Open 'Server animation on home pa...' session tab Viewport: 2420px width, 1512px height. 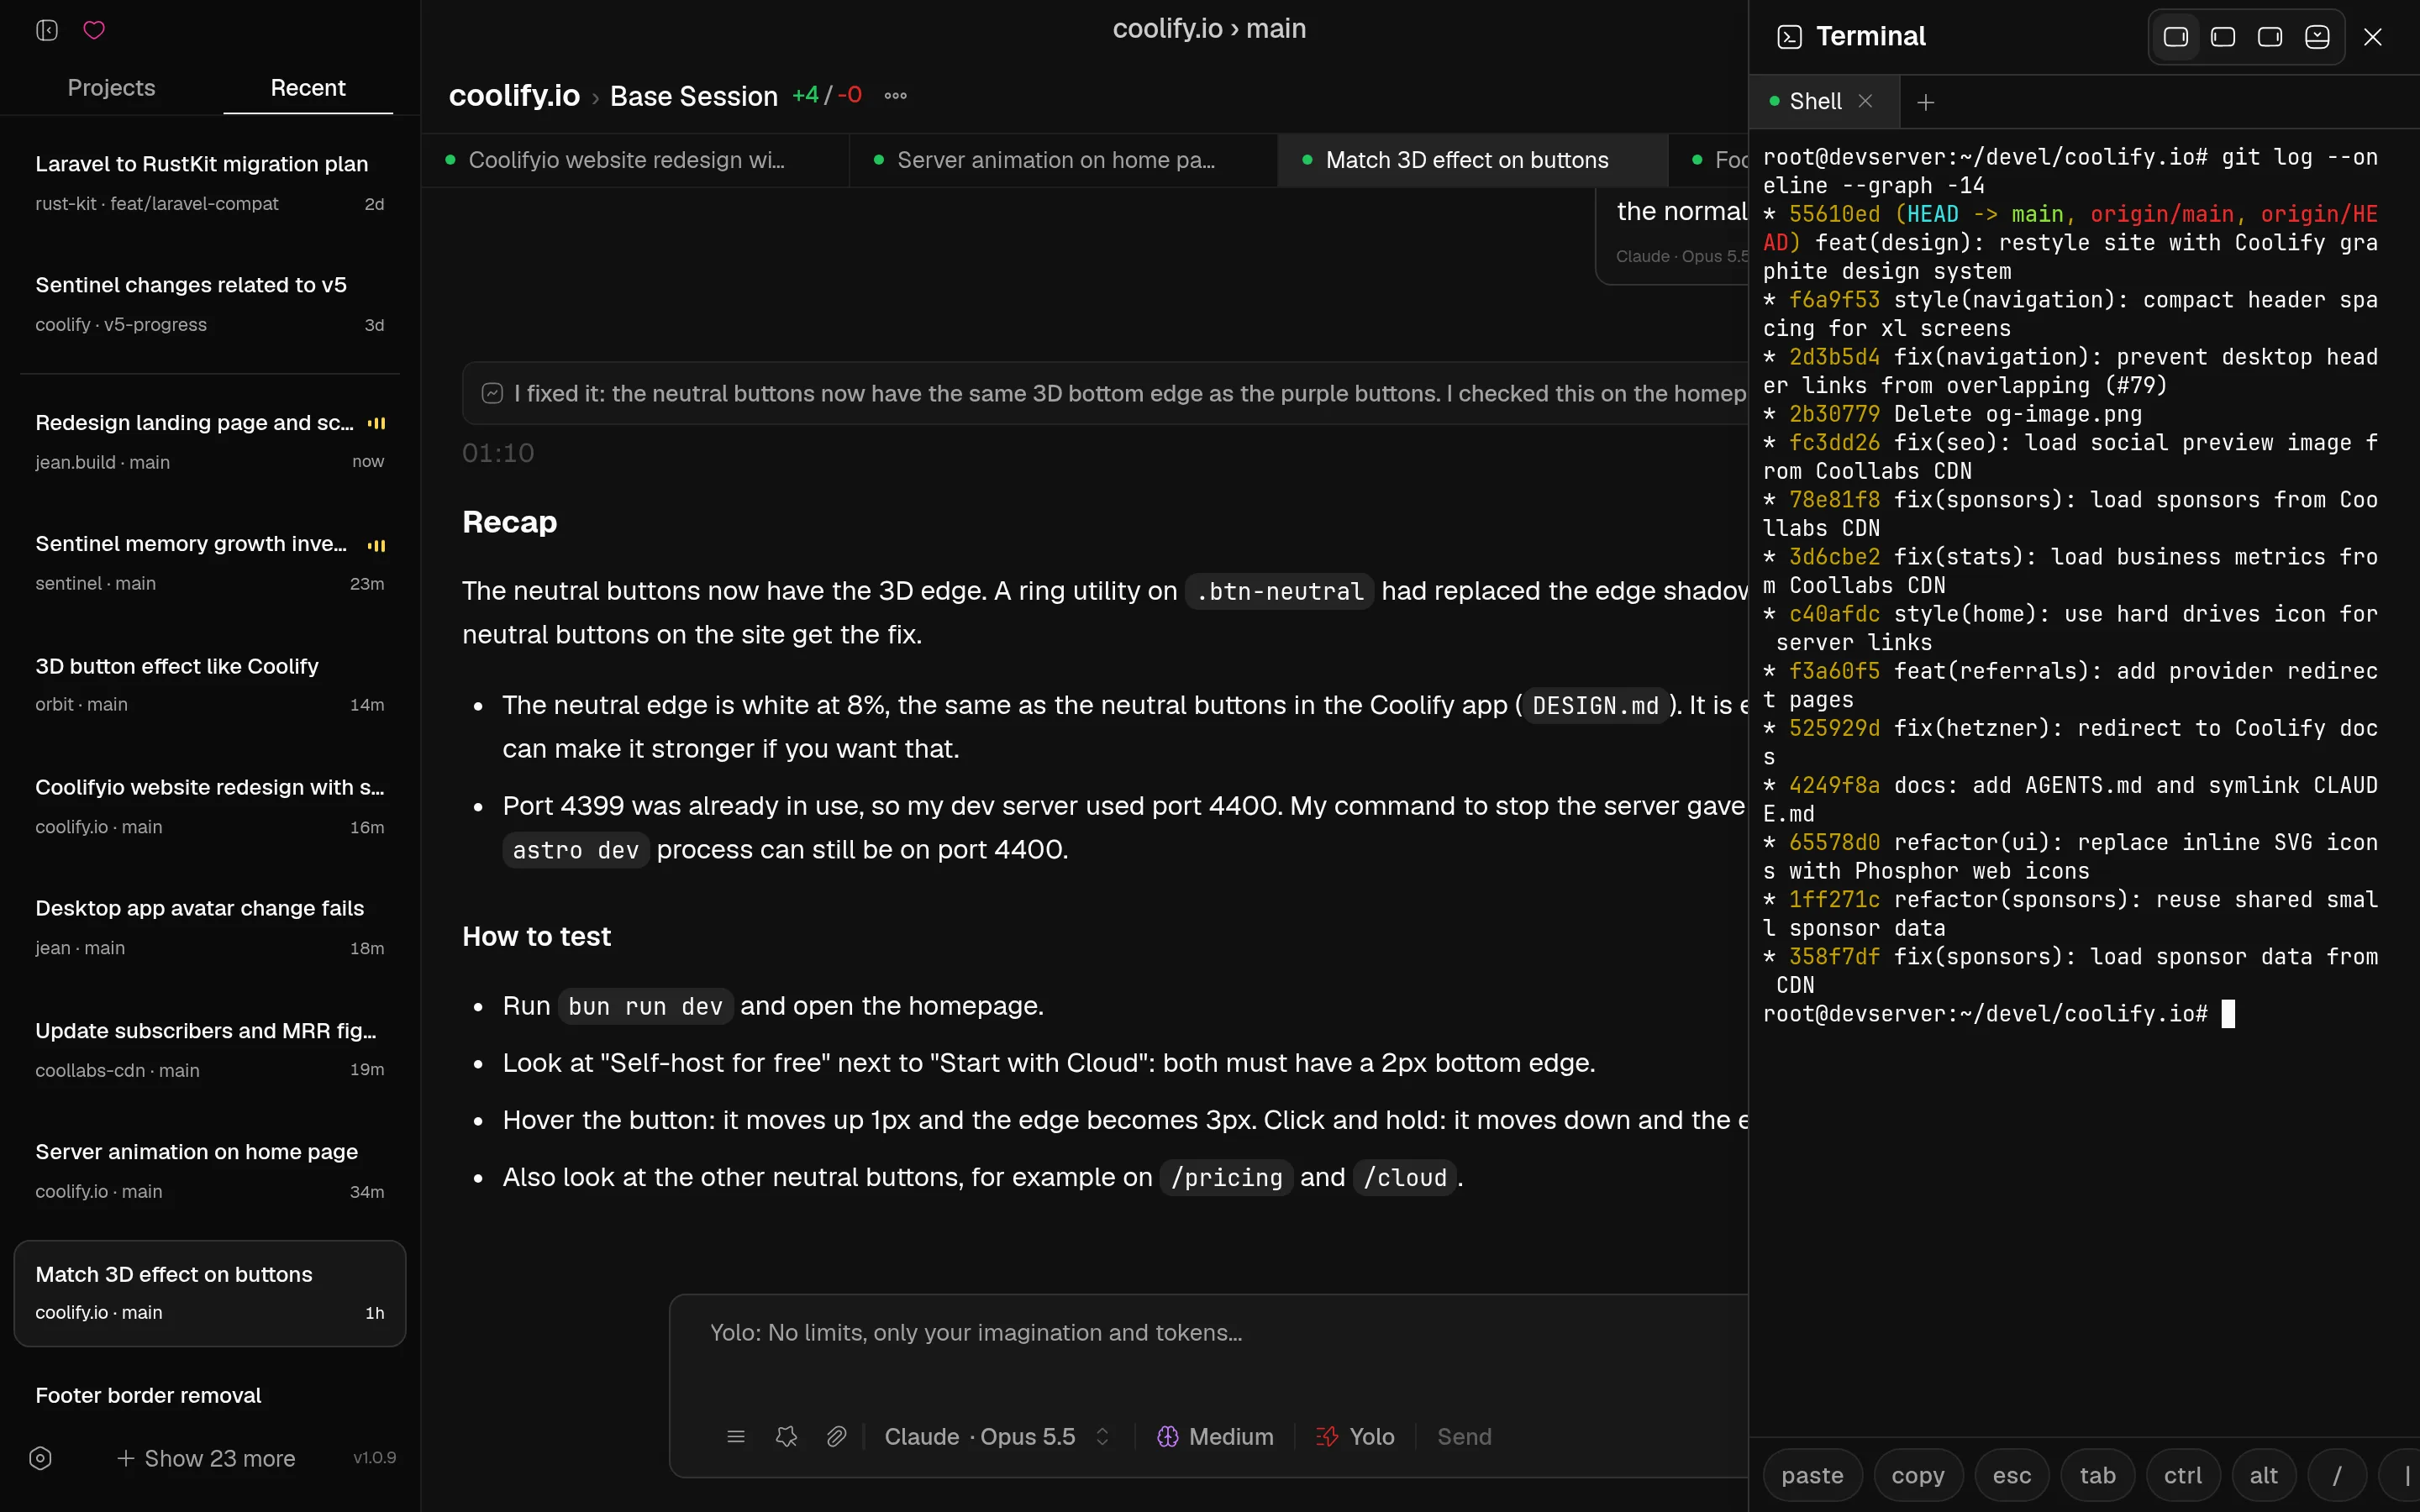tap(1063, 160)
